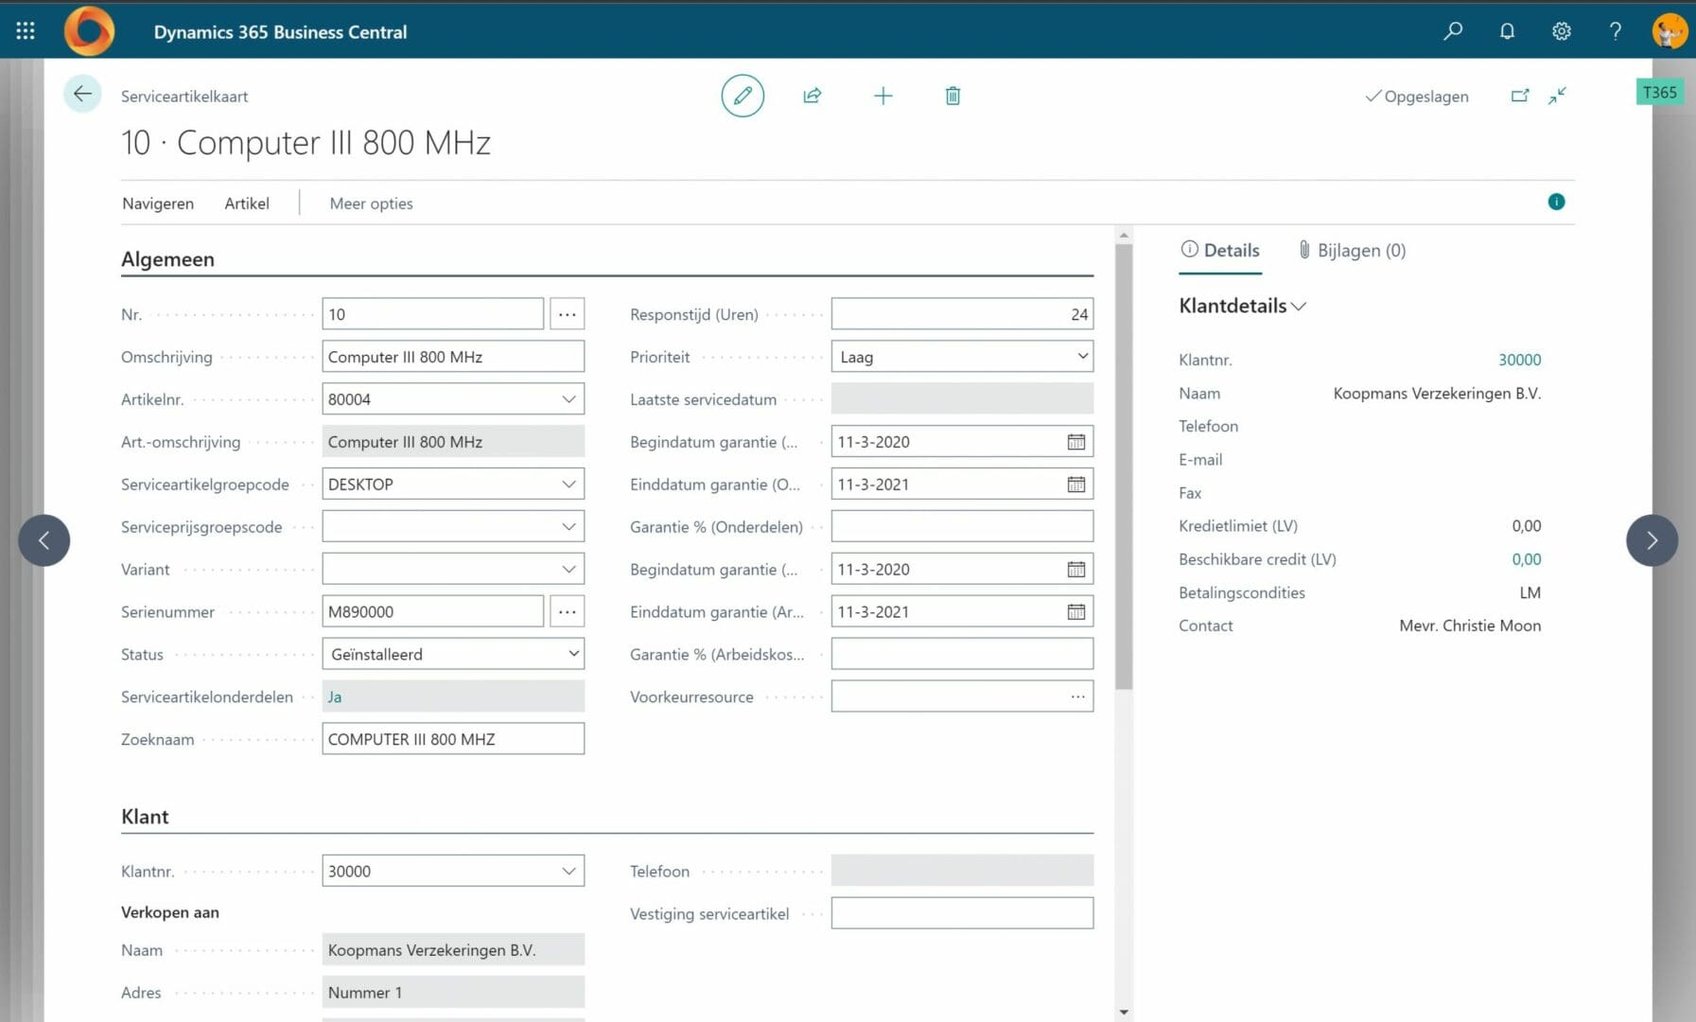Open the user account avatar
This screenshot has height=1022, width=1696.
[1669, 31]
